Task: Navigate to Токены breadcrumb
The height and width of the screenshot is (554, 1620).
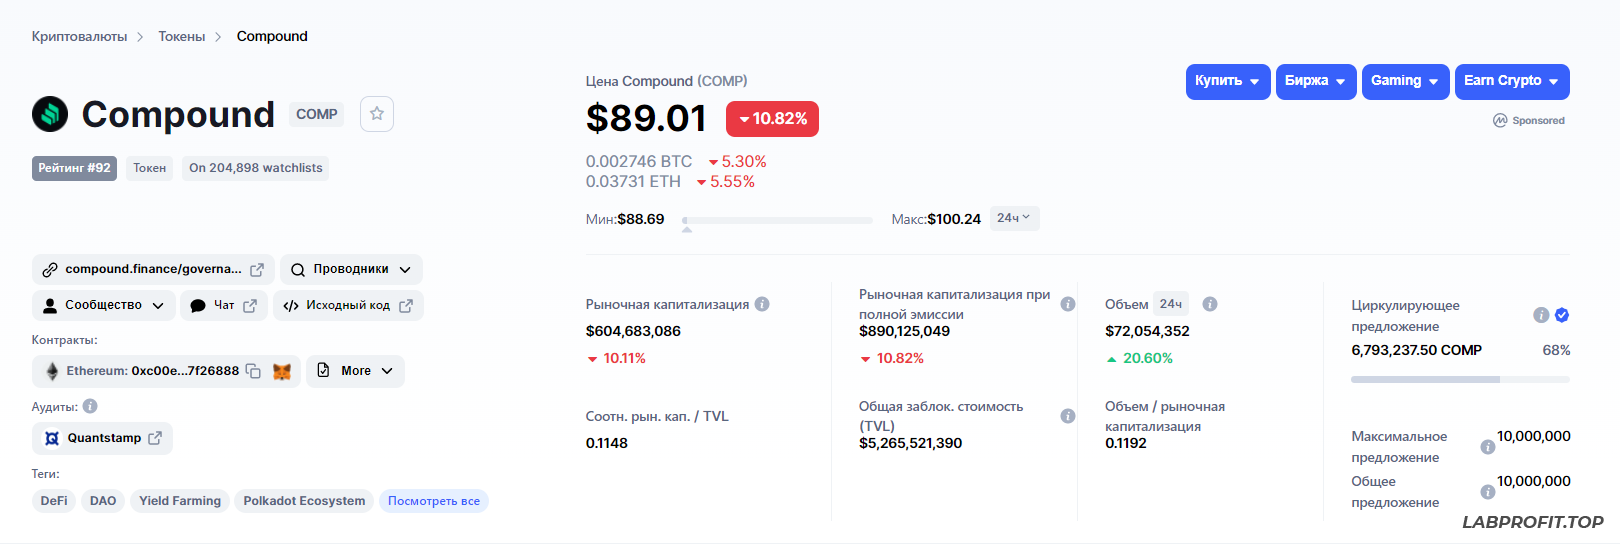Action: click(x=182, y=37)
